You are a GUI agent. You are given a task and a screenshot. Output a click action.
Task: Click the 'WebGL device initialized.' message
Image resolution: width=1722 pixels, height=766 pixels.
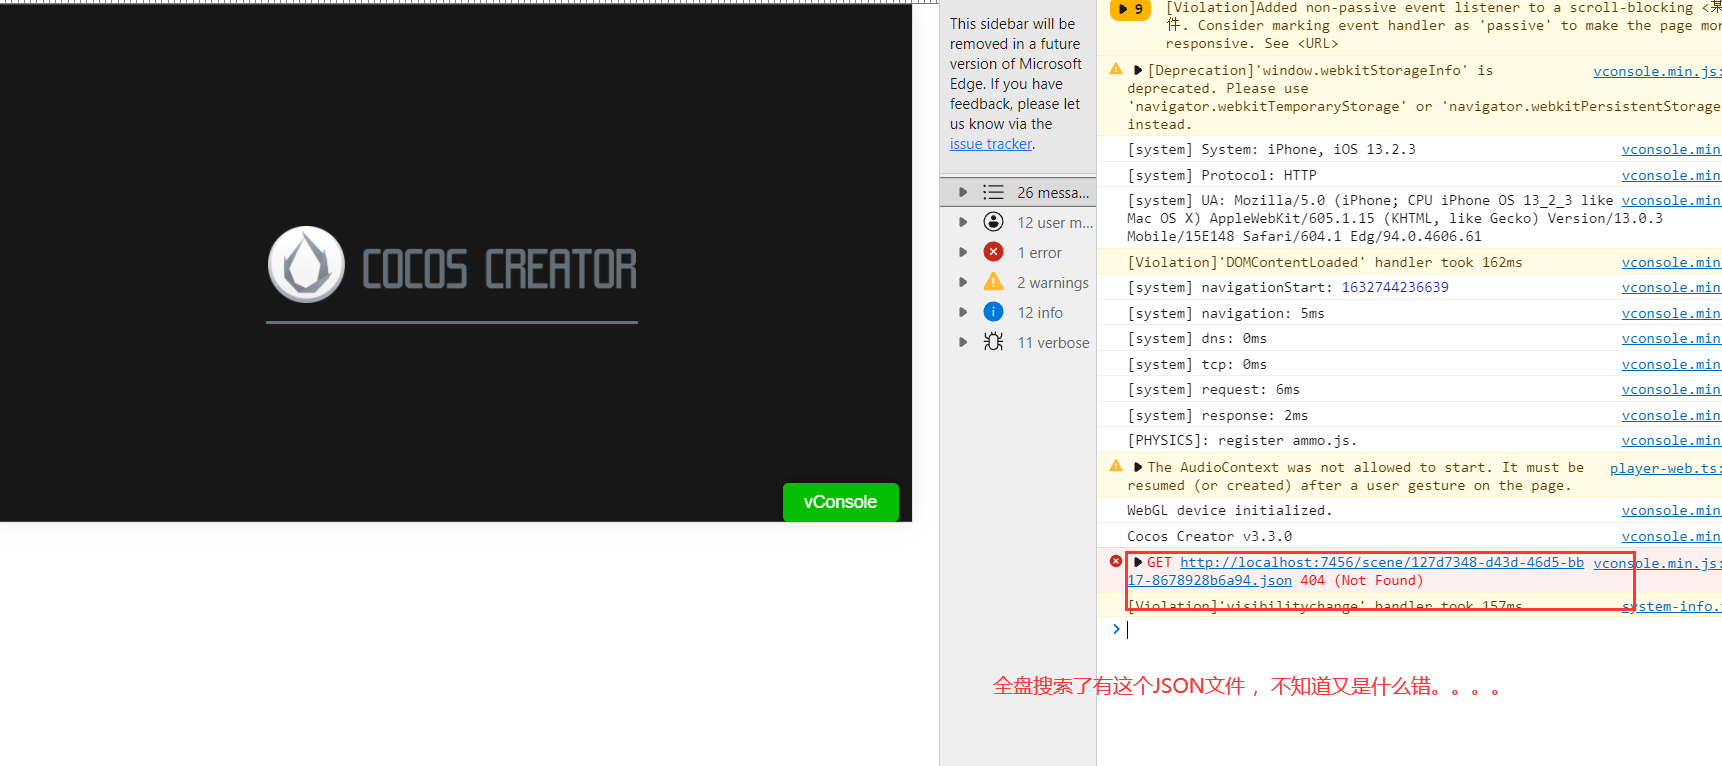pos(1229,510)
